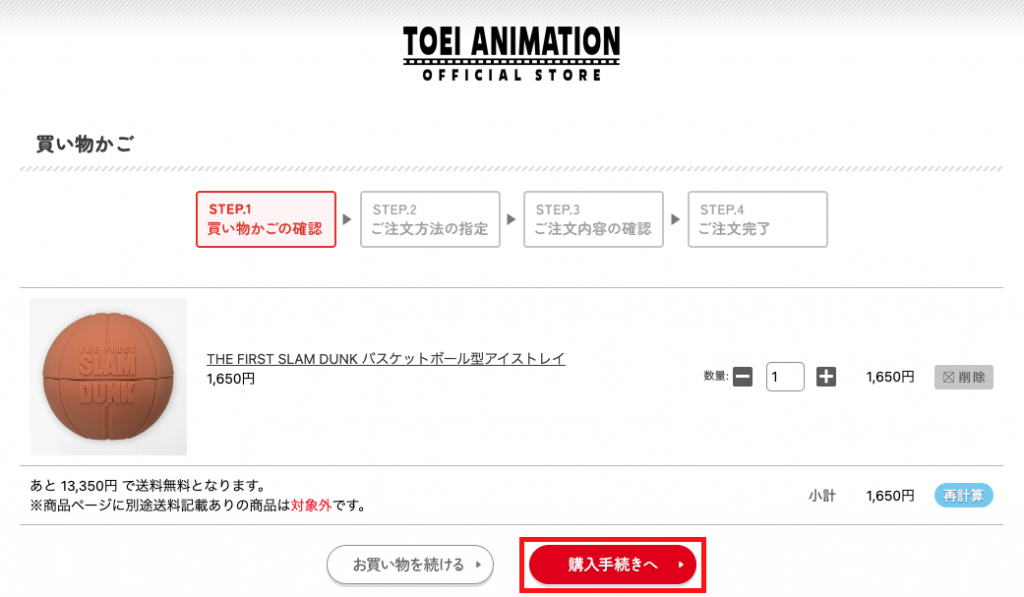Increase quantity with the plus button
Image resolution: width=1024 pixels, height=597 pixels.
coord(826,377)
